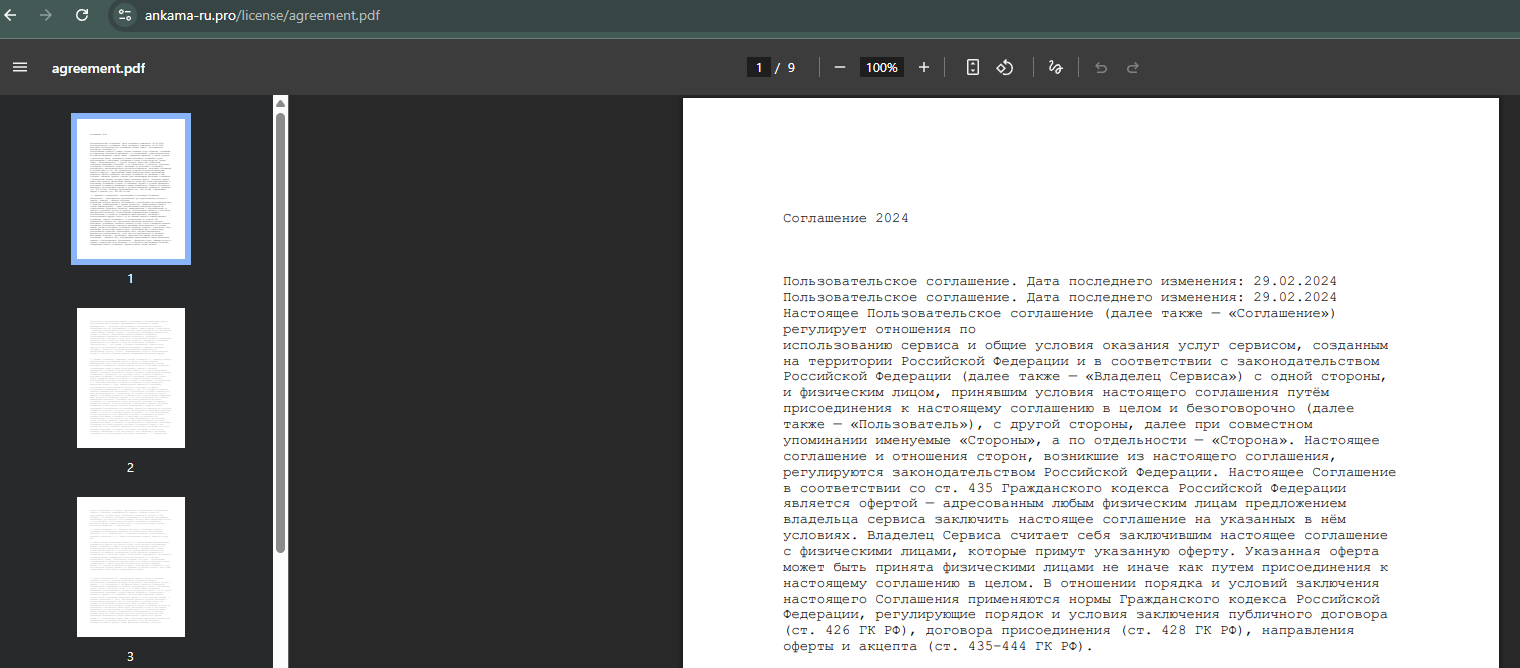Open page 2 thumbnail

[x=131, y=378]
